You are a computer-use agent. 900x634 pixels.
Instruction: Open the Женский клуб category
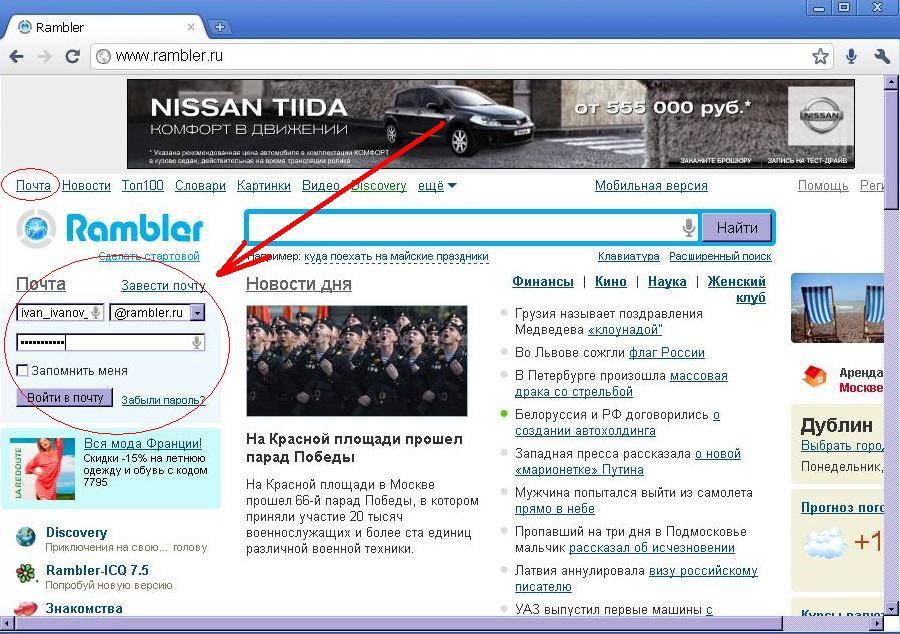point(737,289)
